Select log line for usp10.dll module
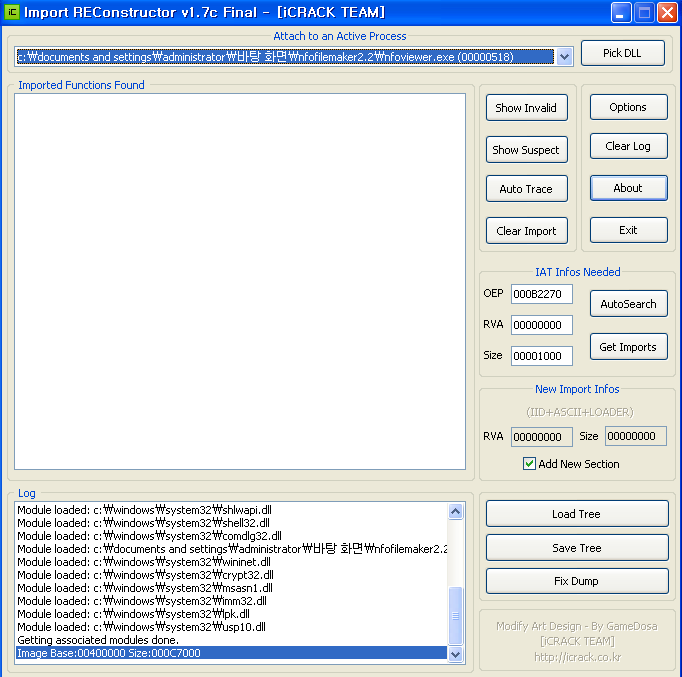682x677 pixels. (231, 627)
